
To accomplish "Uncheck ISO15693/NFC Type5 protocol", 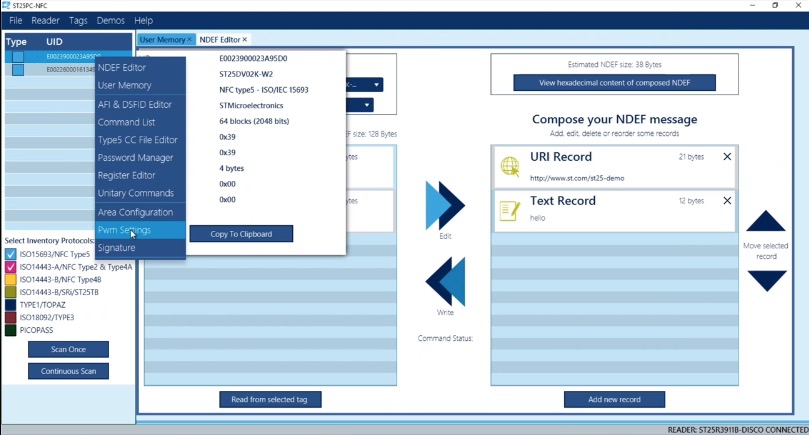I will point(11,254).
